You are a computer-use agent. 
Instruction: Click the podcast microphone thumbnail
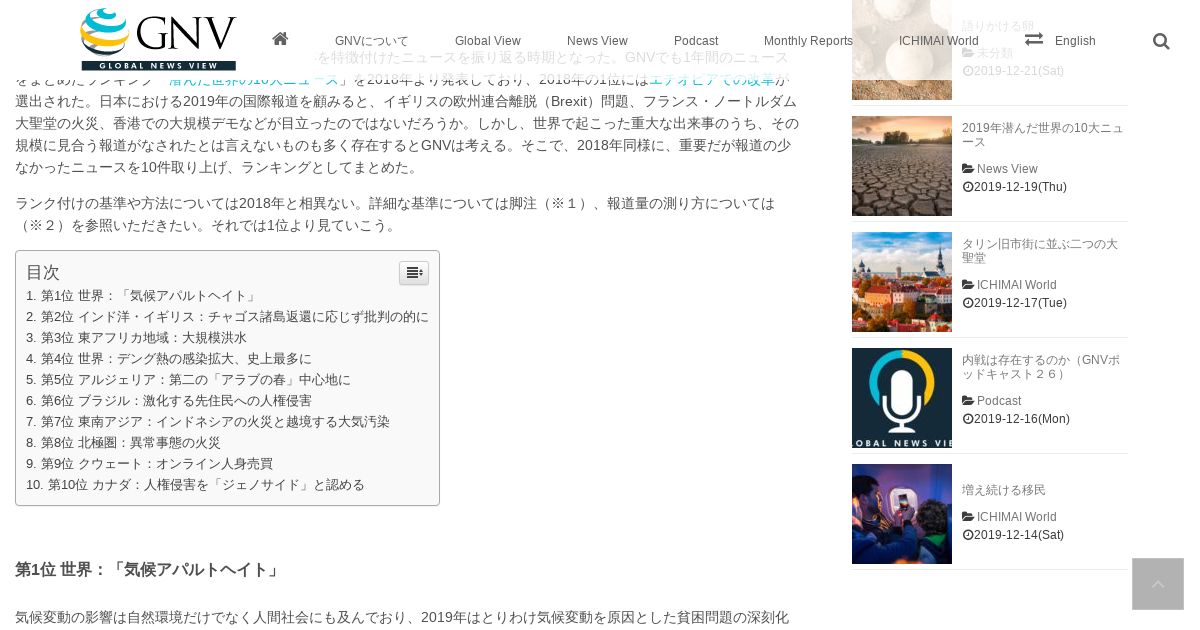point(902,398)
